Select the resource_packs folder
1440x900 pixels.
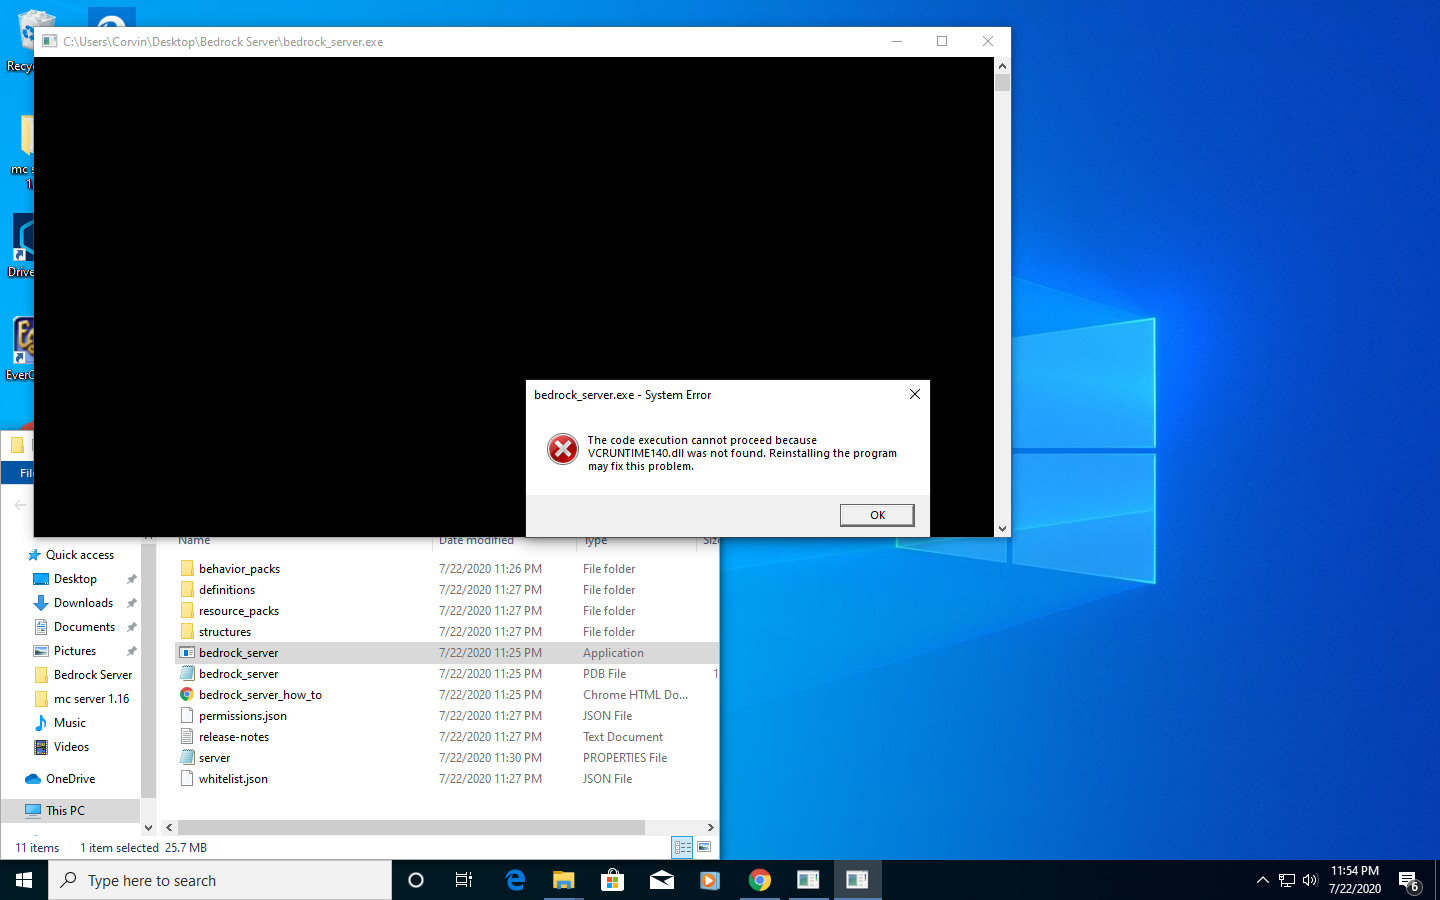coord(239,611)
